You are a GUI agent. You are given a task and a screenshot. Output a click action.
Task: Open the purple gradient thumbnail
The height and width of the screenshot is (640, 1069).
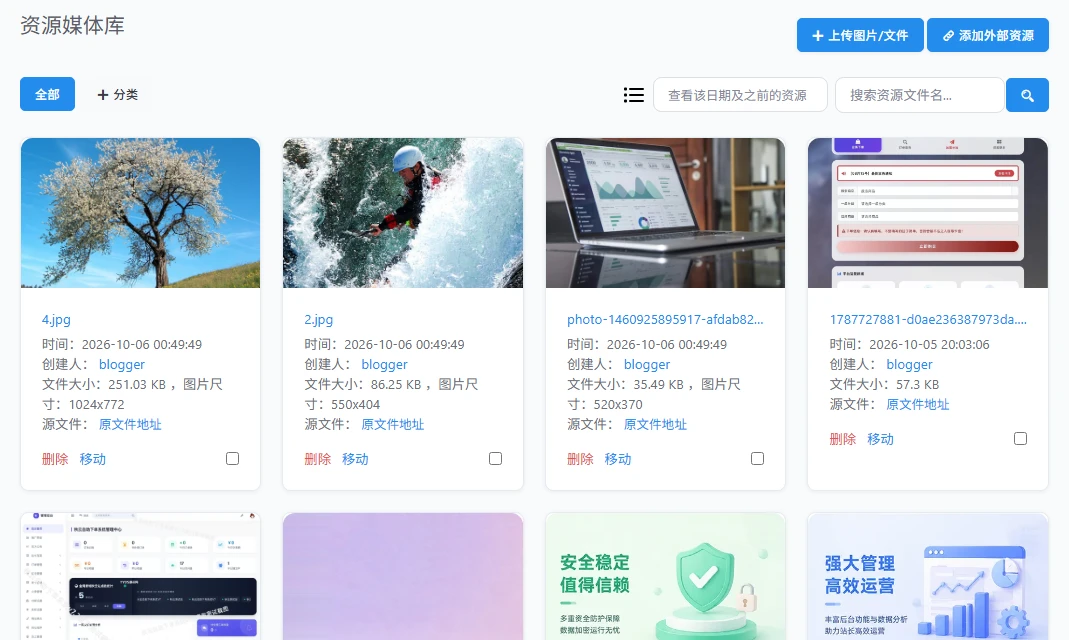[x=403, y=577]
